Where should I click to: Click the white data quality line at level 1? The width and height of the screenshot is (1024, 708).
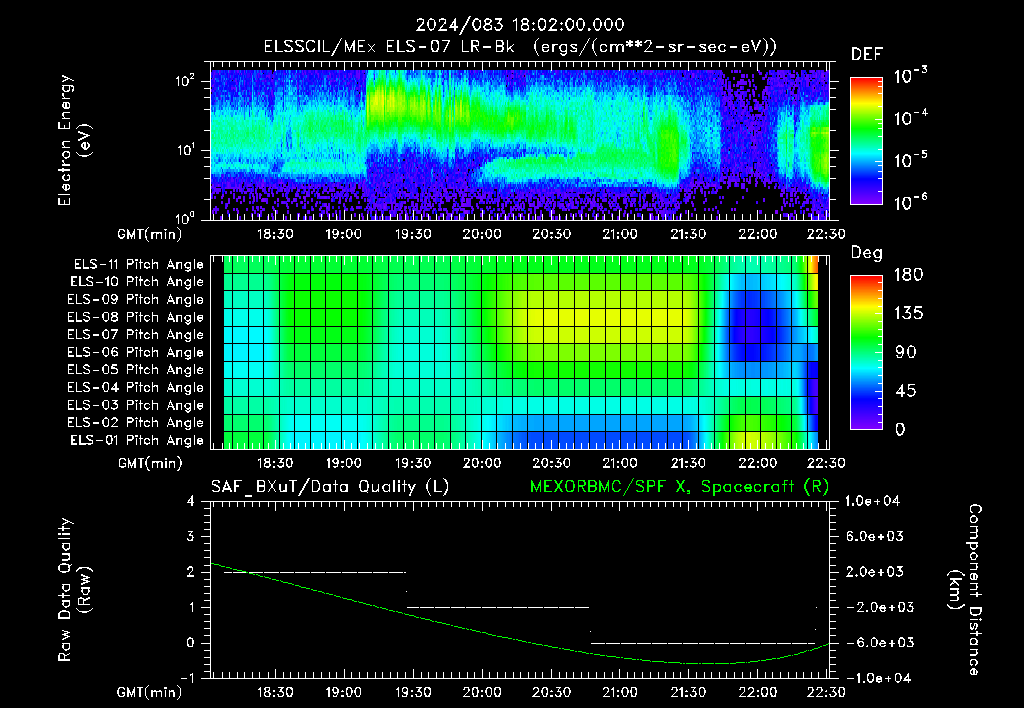498,607
